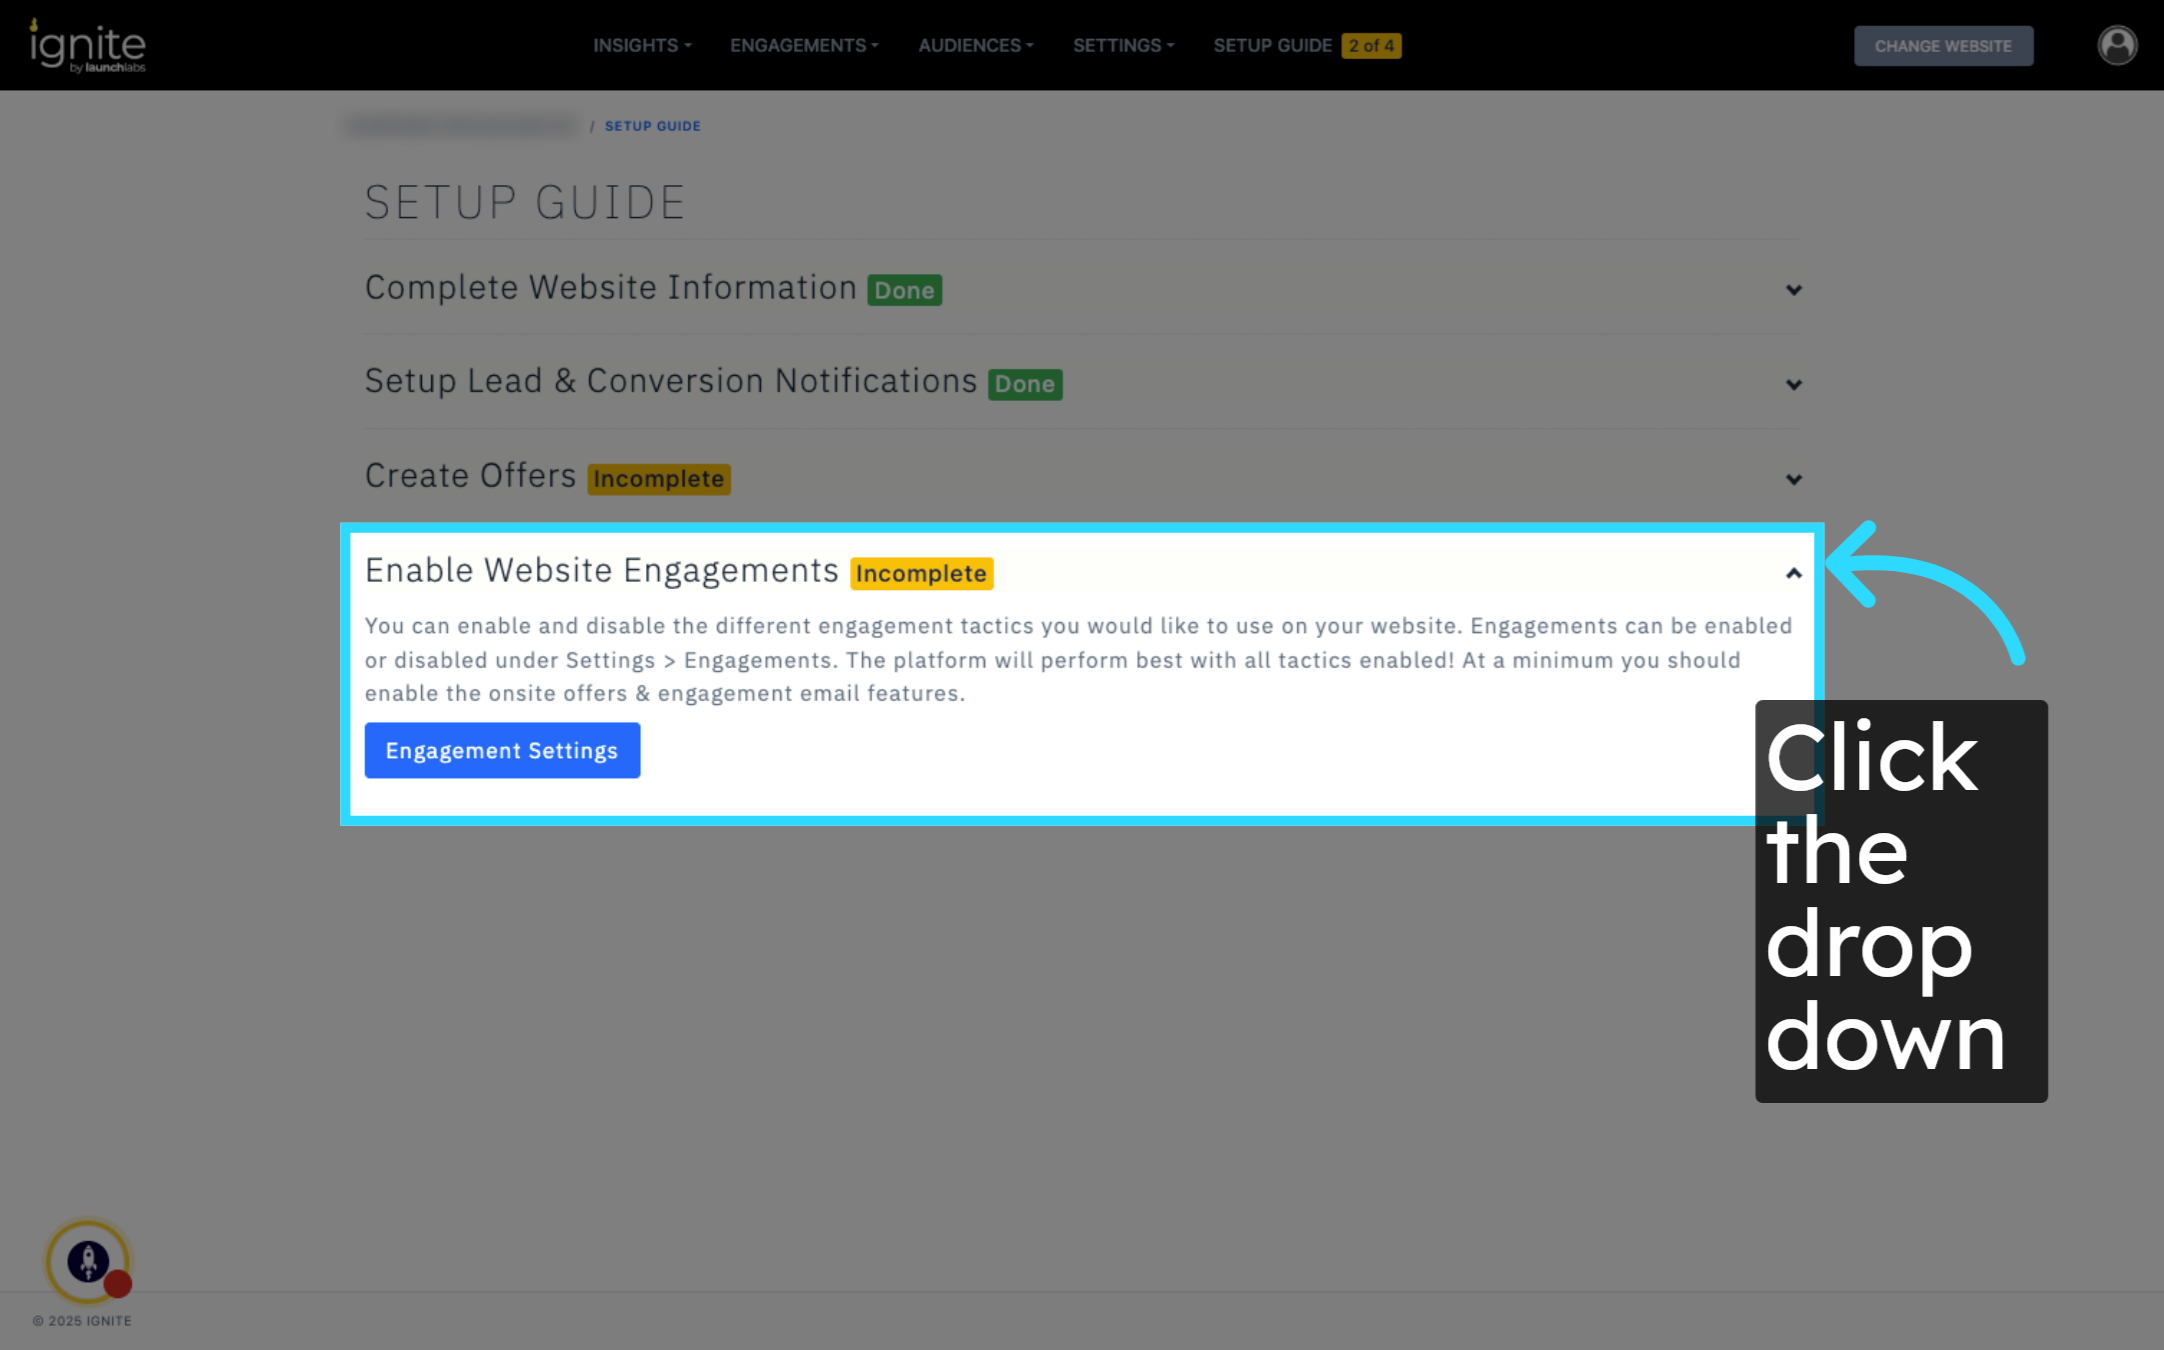Click the Enable Website Engagements heading
Screen dimensions: 2164x1350
pos(601,570)
